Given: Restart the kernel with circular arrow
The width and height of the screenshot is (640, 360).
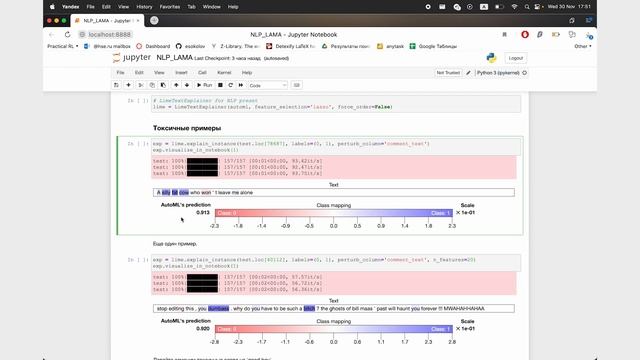Looking at the screenshot, I should pyautogui.click(x=231, y=85).
